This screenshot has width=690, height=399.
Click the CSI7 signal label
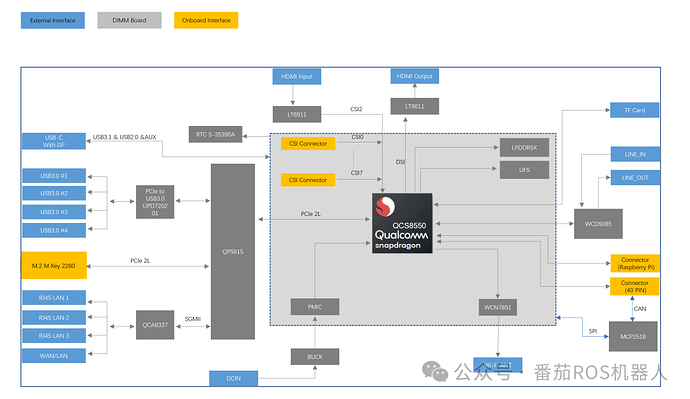(x=356, y=173)
